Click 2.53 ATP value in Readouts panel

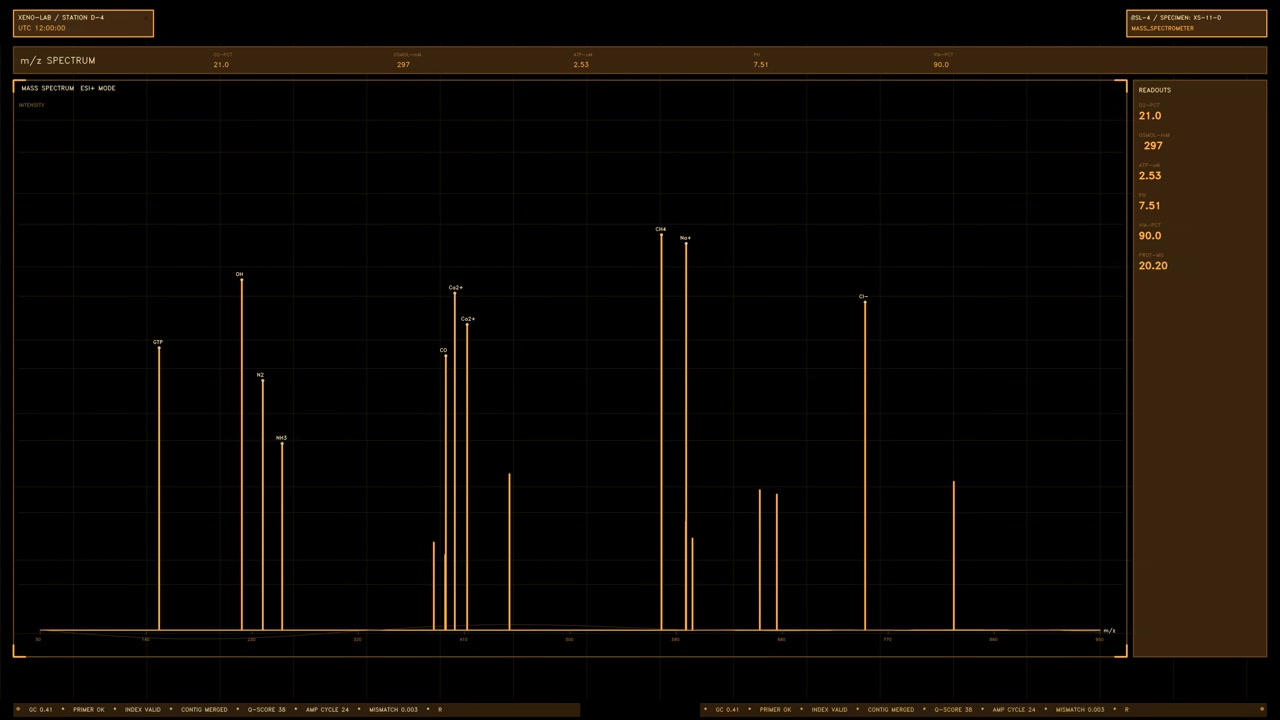click(x=1150, y=176)
